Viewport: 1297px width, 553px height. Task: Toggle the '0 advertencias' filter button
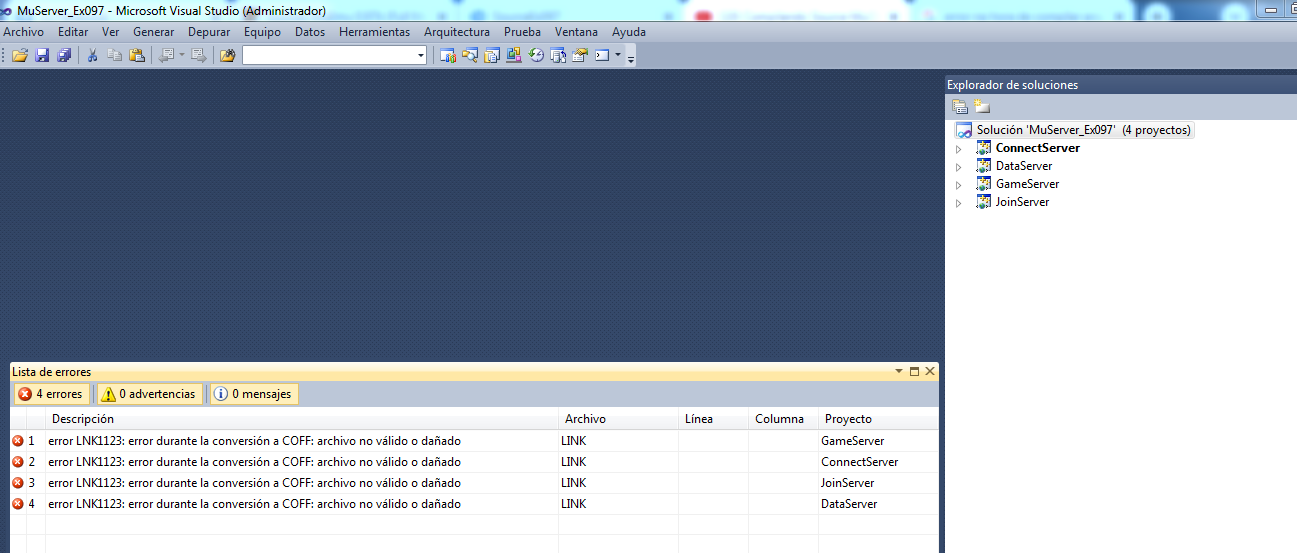tap(148, 394)
